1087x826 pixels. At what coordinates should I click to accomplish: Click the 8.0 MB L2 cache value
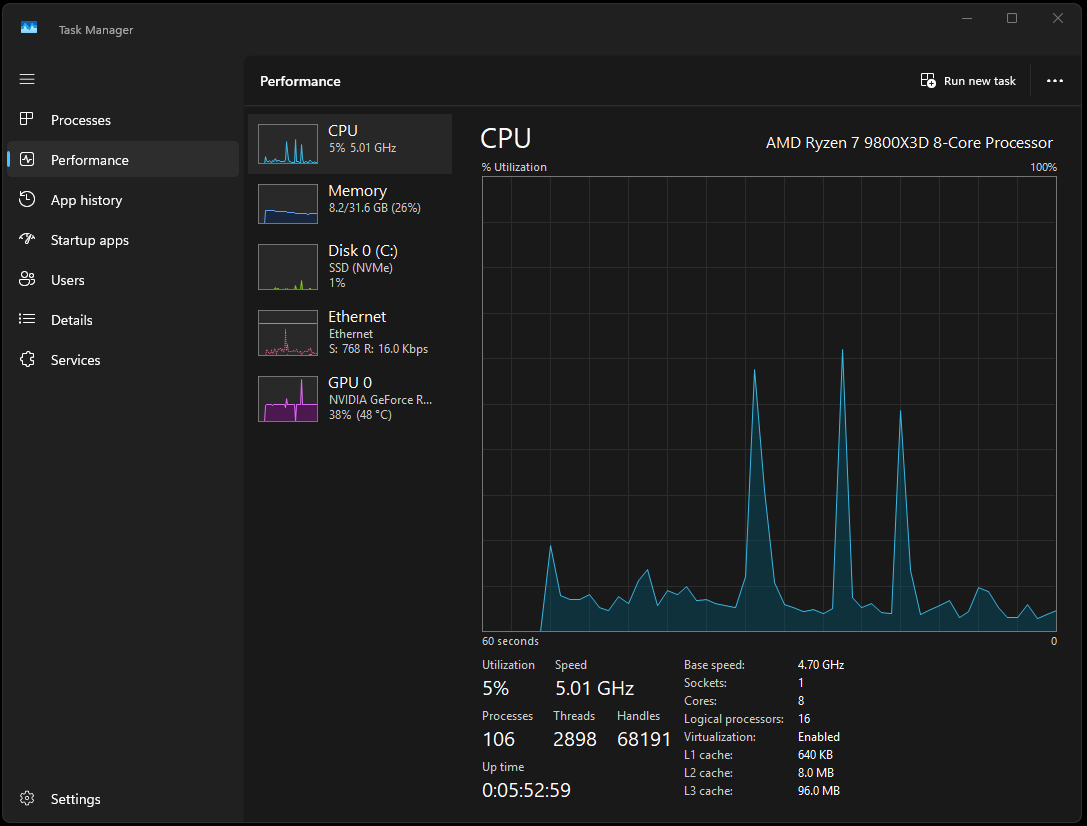click(816, 773)
